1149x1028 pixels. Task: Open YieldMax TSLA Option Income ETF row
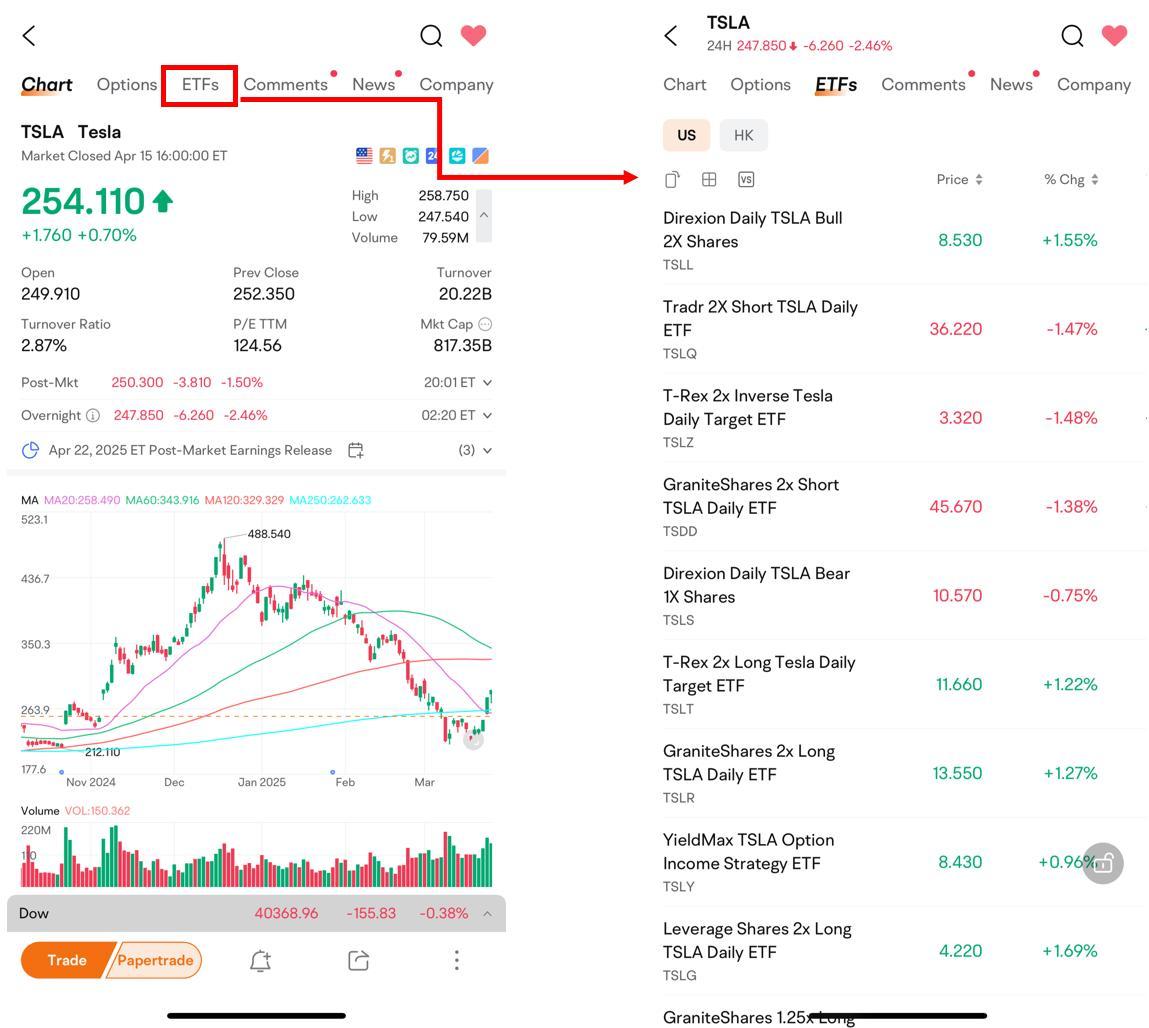(904, 862)
